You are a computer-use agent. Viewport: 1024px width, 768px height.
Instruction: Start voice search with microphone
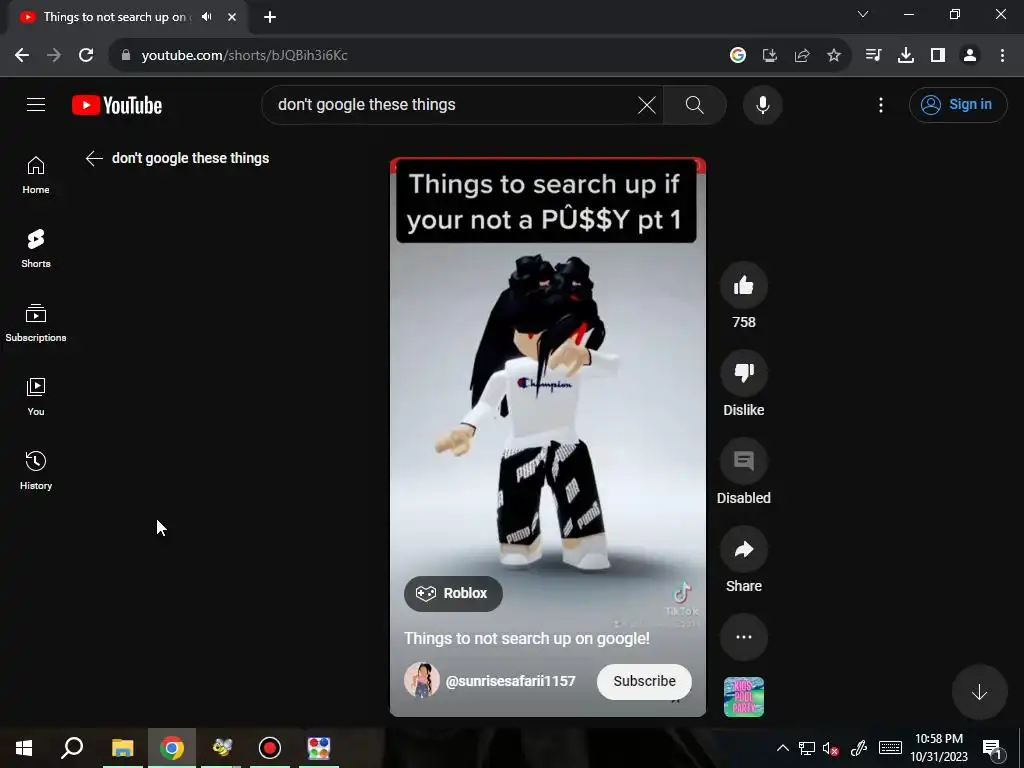coord(762,104)
